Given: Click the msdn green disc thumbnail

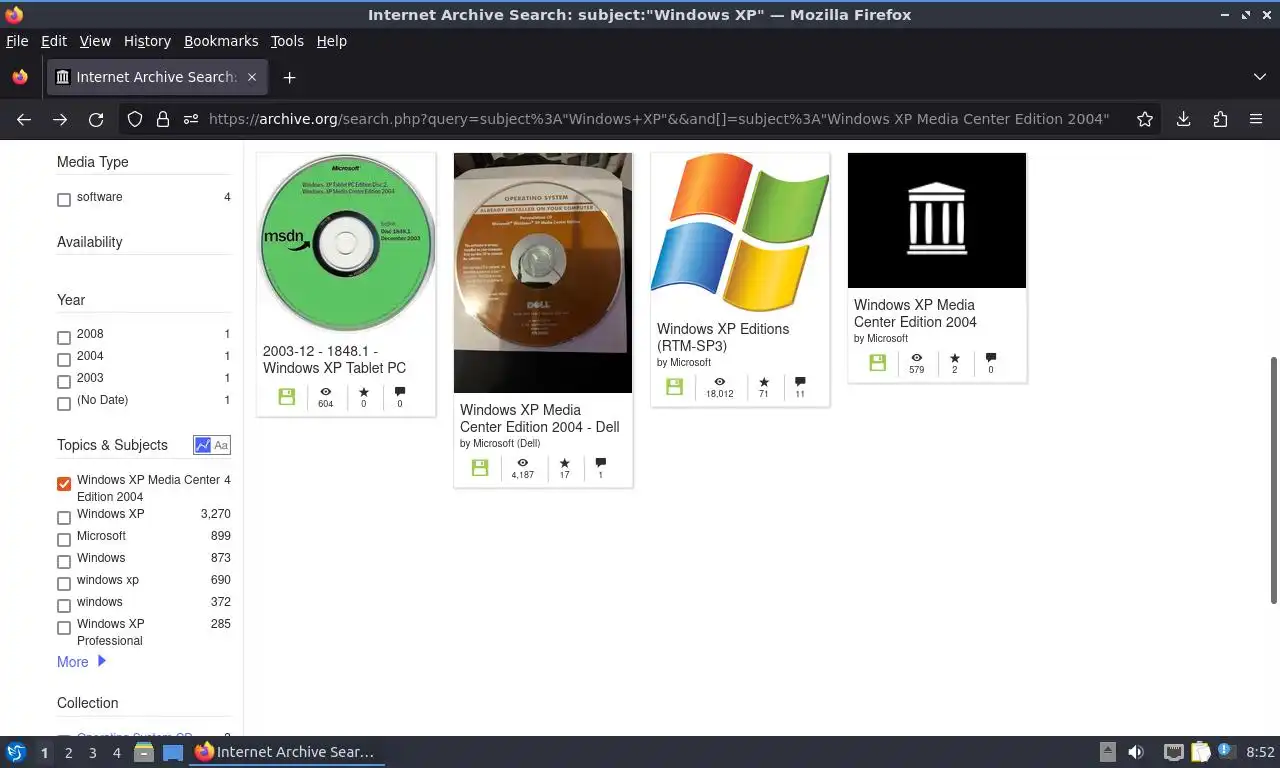Looking at the screenshot, I should pyautogui.click(x=346, y=242).
